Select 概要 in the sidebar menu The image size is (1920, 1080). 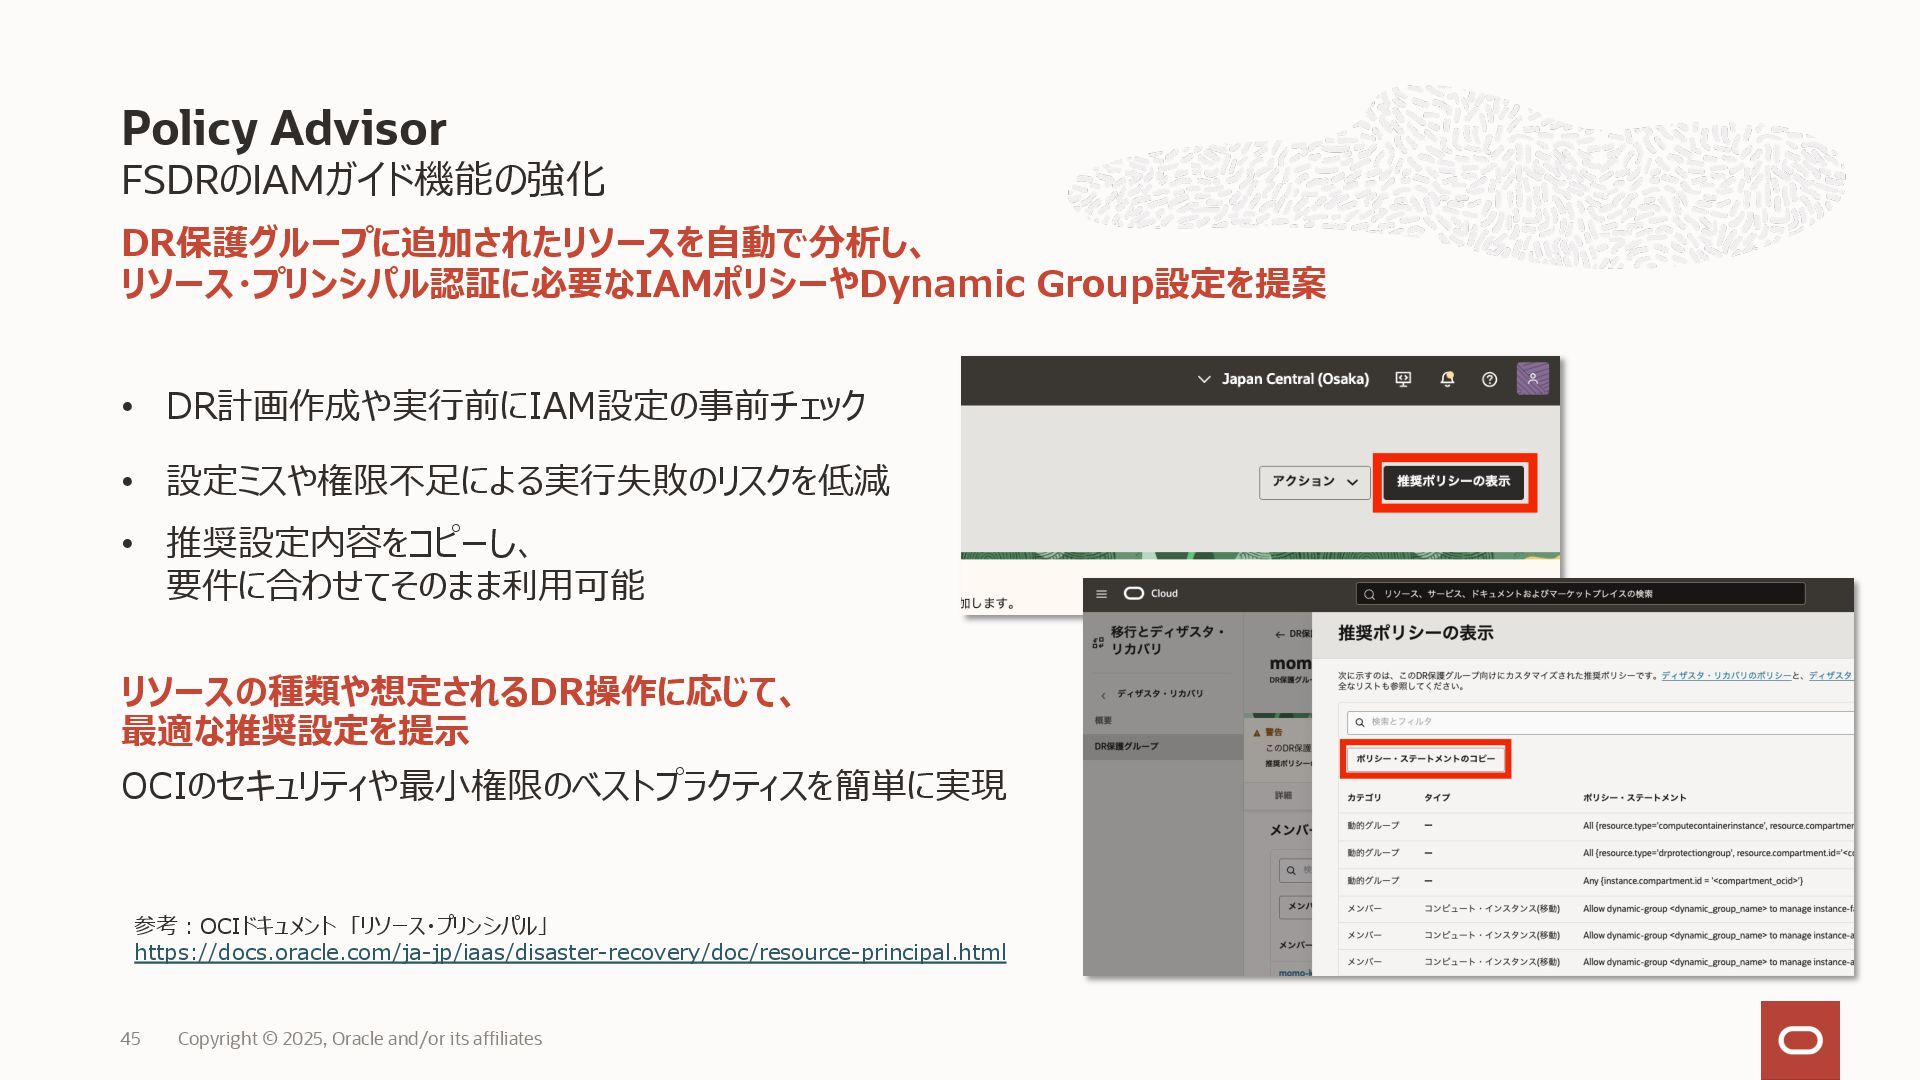click(x=1103, y=720)
